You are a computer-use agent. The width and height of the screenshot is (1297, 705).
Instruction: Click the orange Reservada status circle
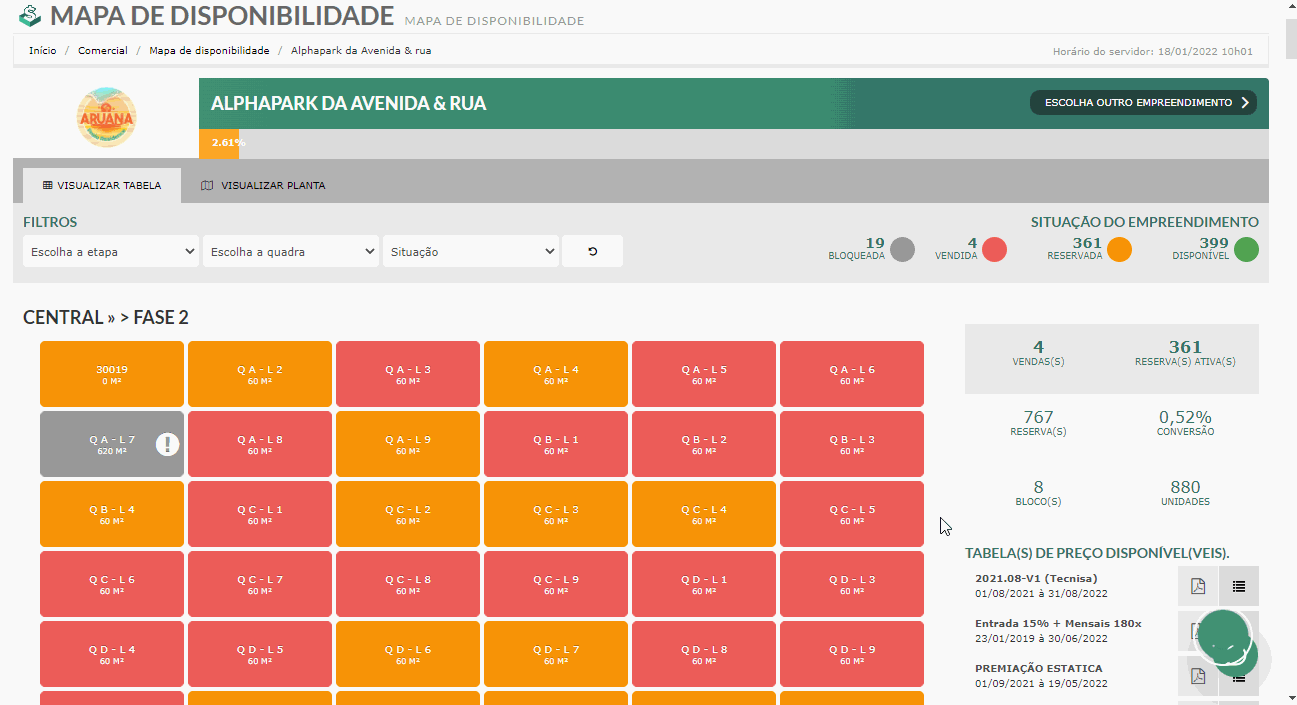(x=1119, y=250)
